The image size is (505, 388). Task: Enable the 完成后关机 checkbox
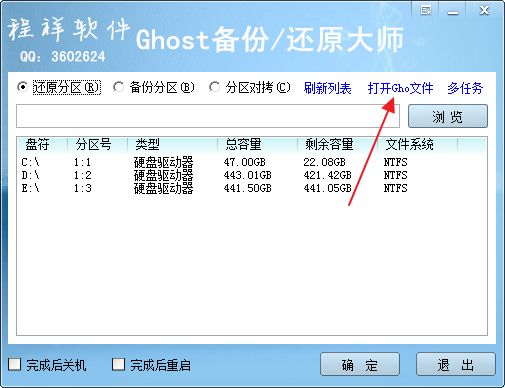(x=14, y=364)
